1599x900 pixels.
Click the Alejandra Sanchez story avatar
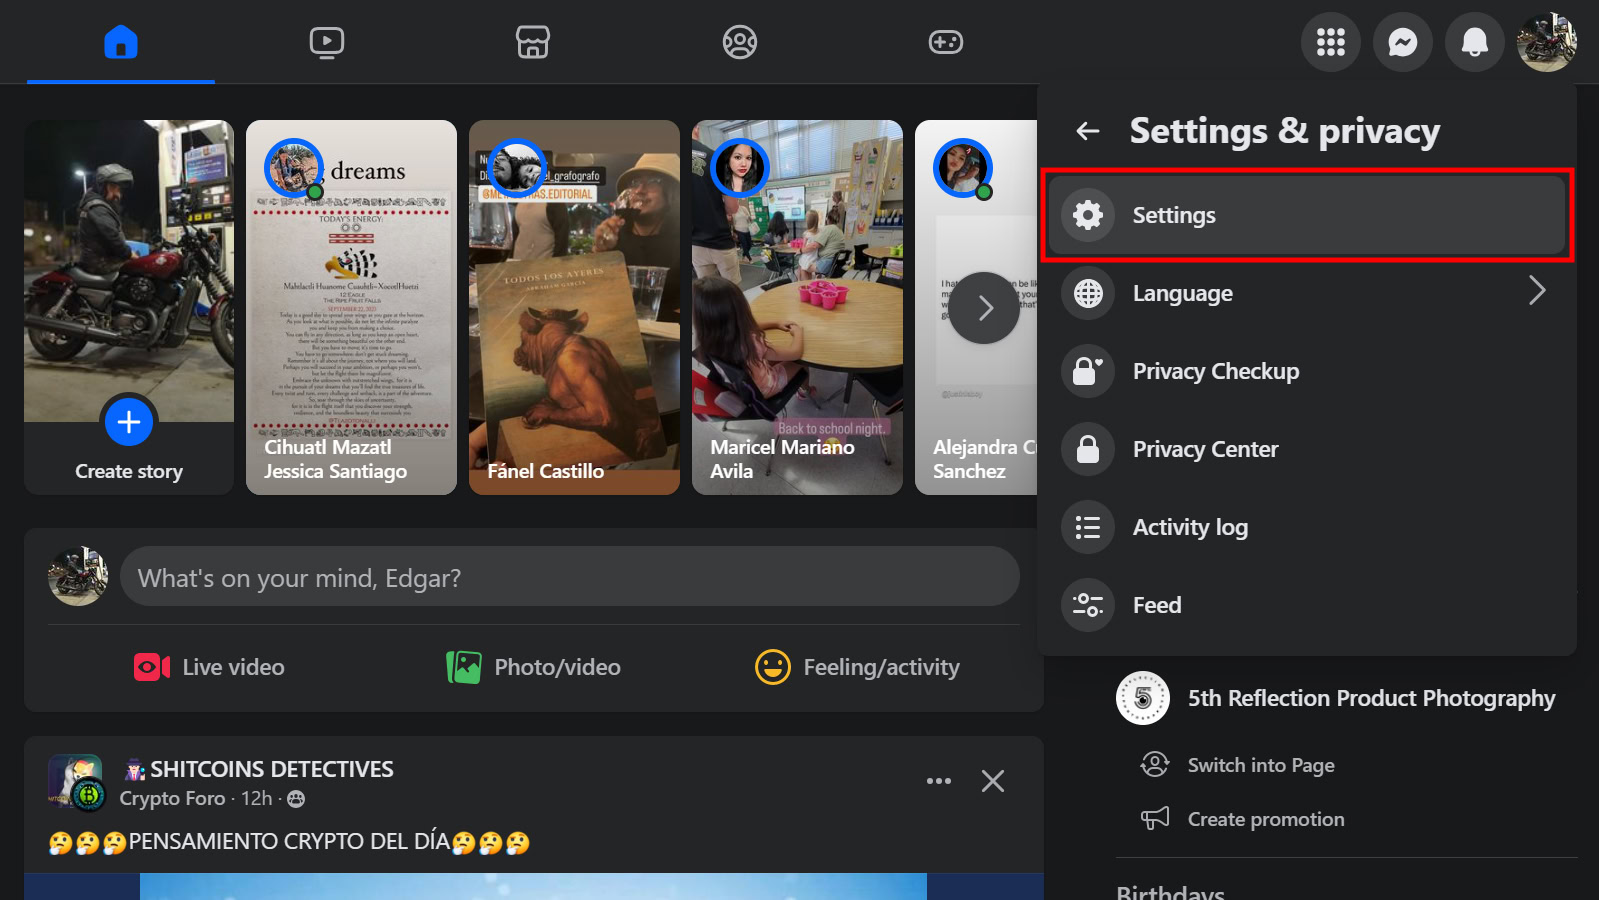[x=963, y=167]
